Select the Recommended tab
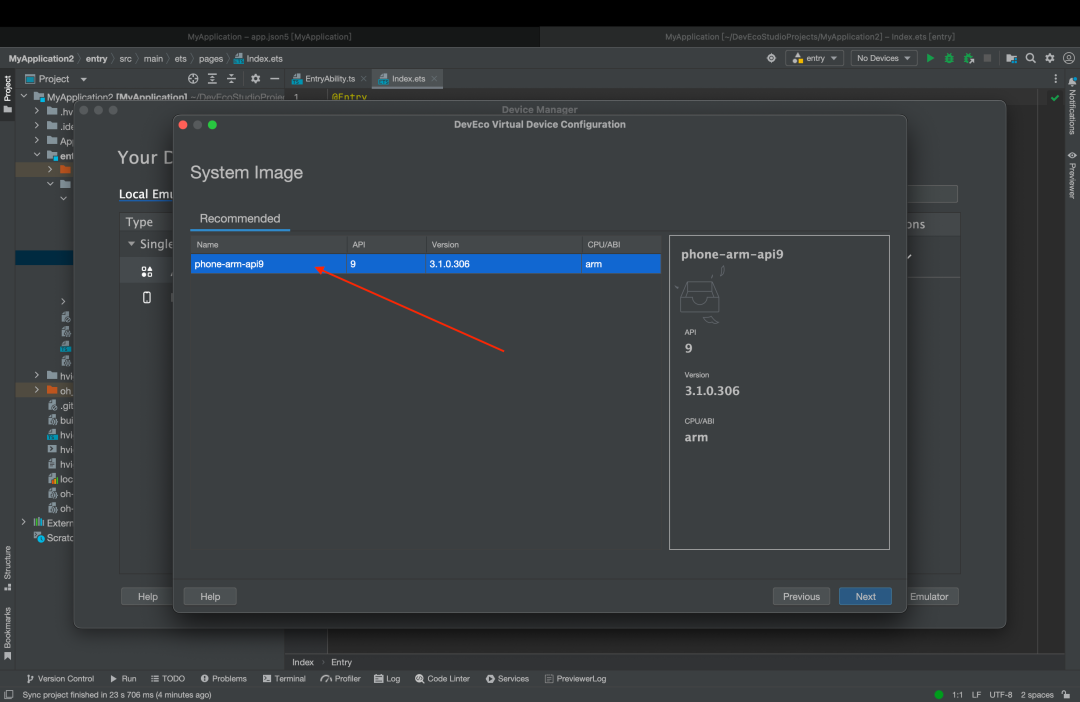 pos(240,218)
